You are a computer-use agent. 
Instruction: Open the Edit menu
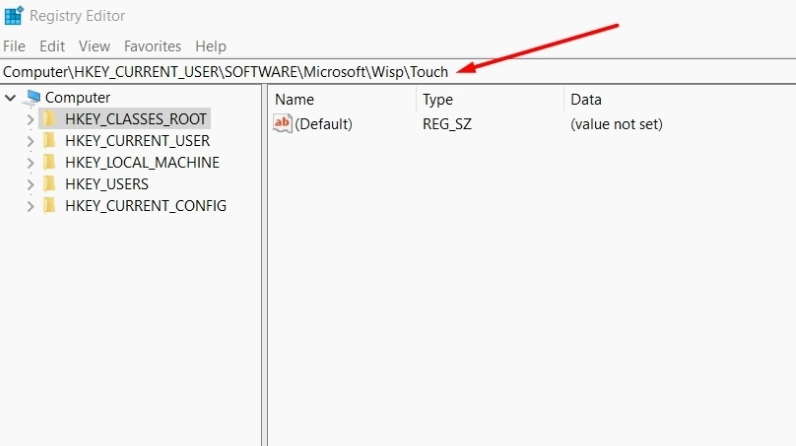pos(52,46)
